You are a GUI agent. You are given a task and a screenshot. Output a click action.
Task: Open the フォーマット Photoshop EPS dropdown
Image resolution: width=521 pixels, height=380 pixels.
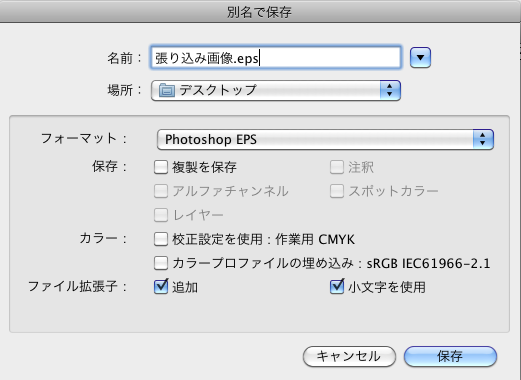click(325, 139)
